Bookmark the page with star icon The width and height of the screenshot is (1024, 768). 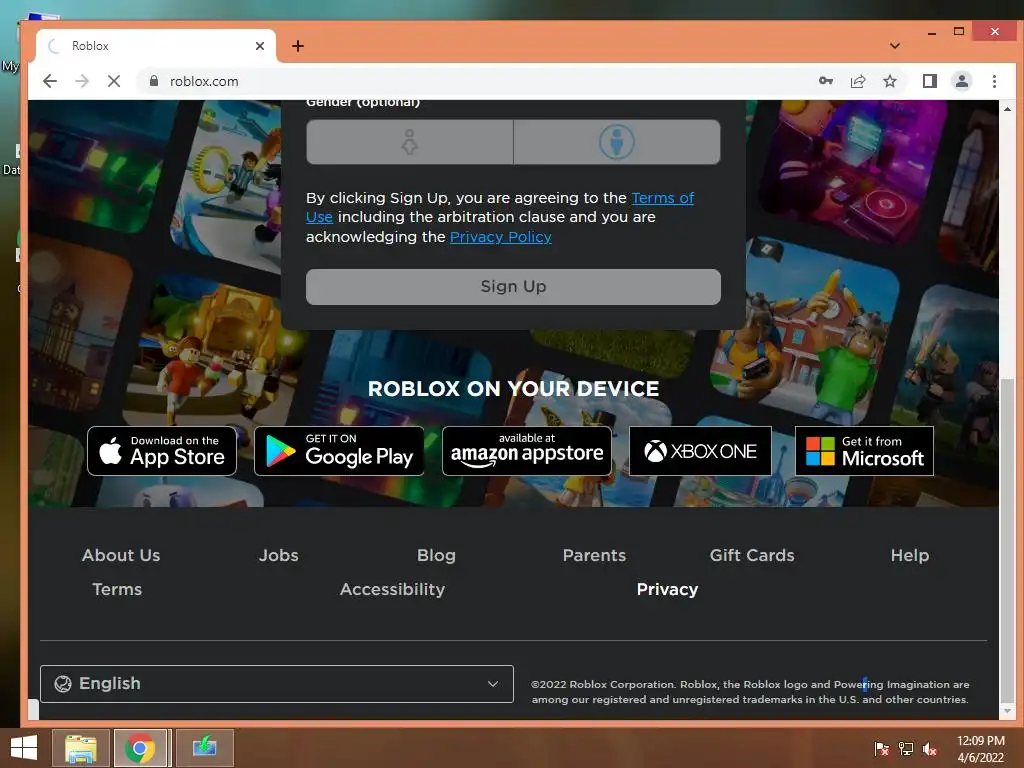(x=889, y=81)
